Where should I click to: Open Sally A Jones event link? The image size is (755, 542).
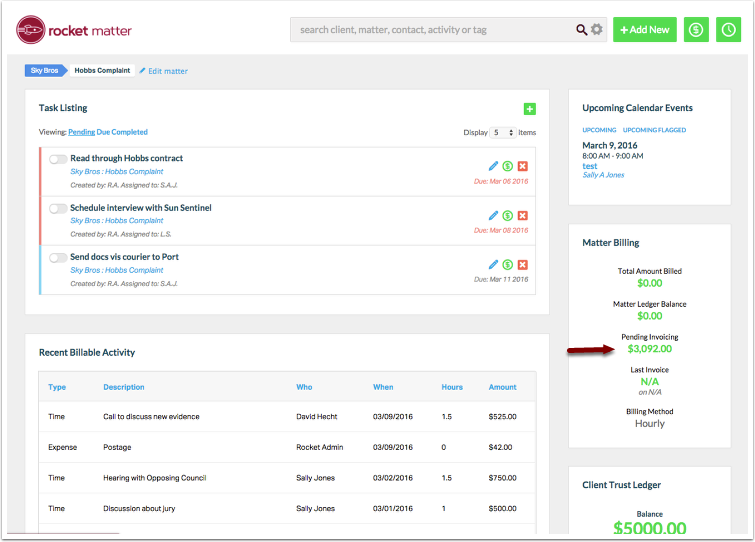(603, 175)
